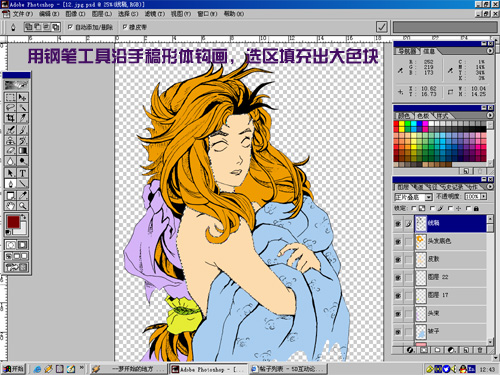
Task: Toggle lock position checkbox
Action: [450, 208]
